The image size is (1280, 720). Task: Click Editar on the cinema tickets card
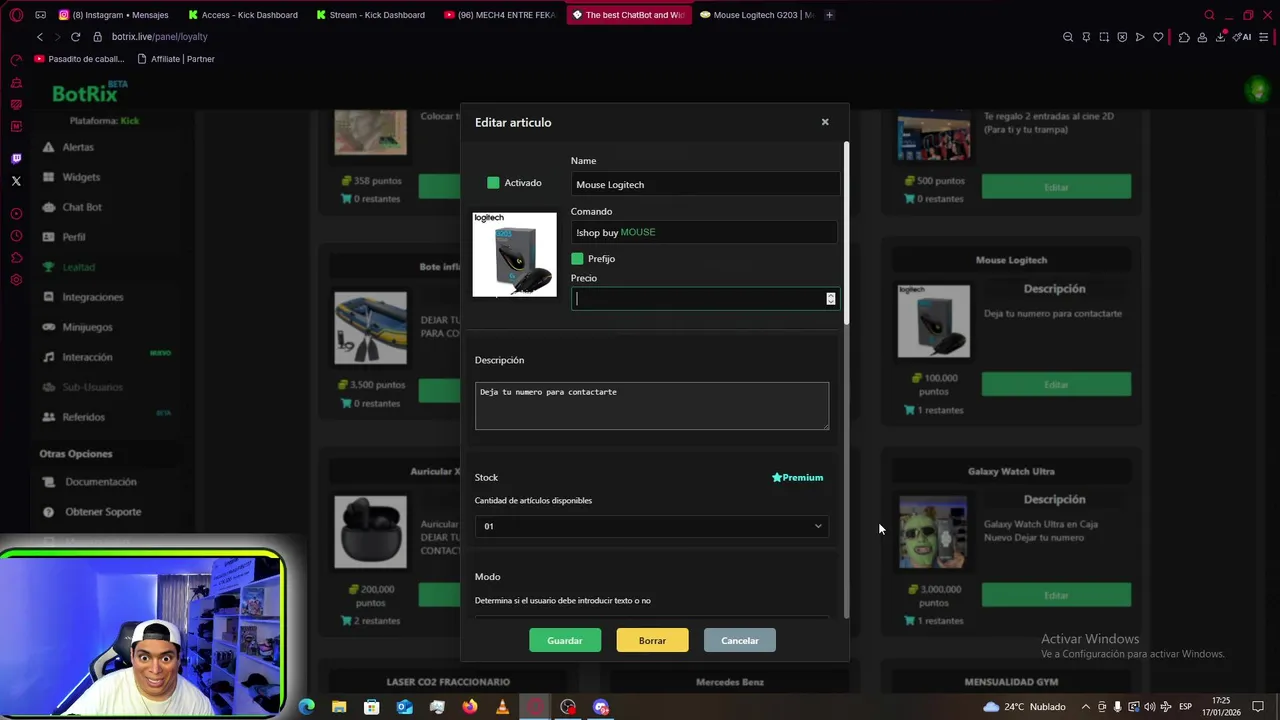(x=1056, y=187)
